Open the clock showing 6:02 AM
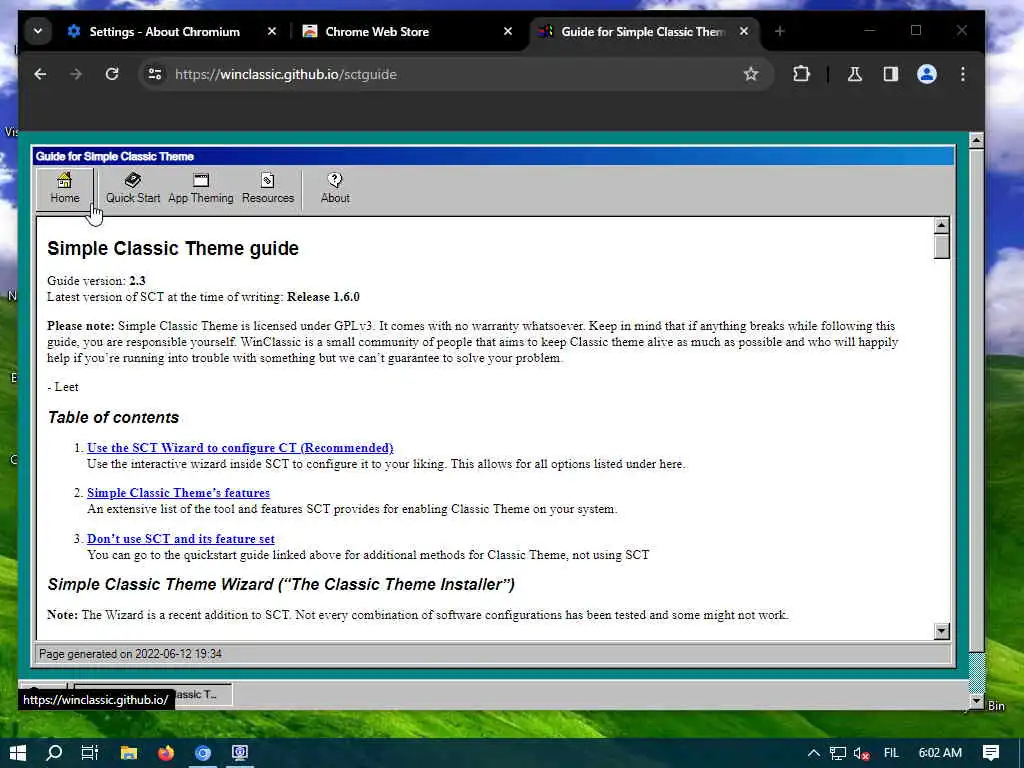Viewport: 1024px width, 768px height. (940, 753)
